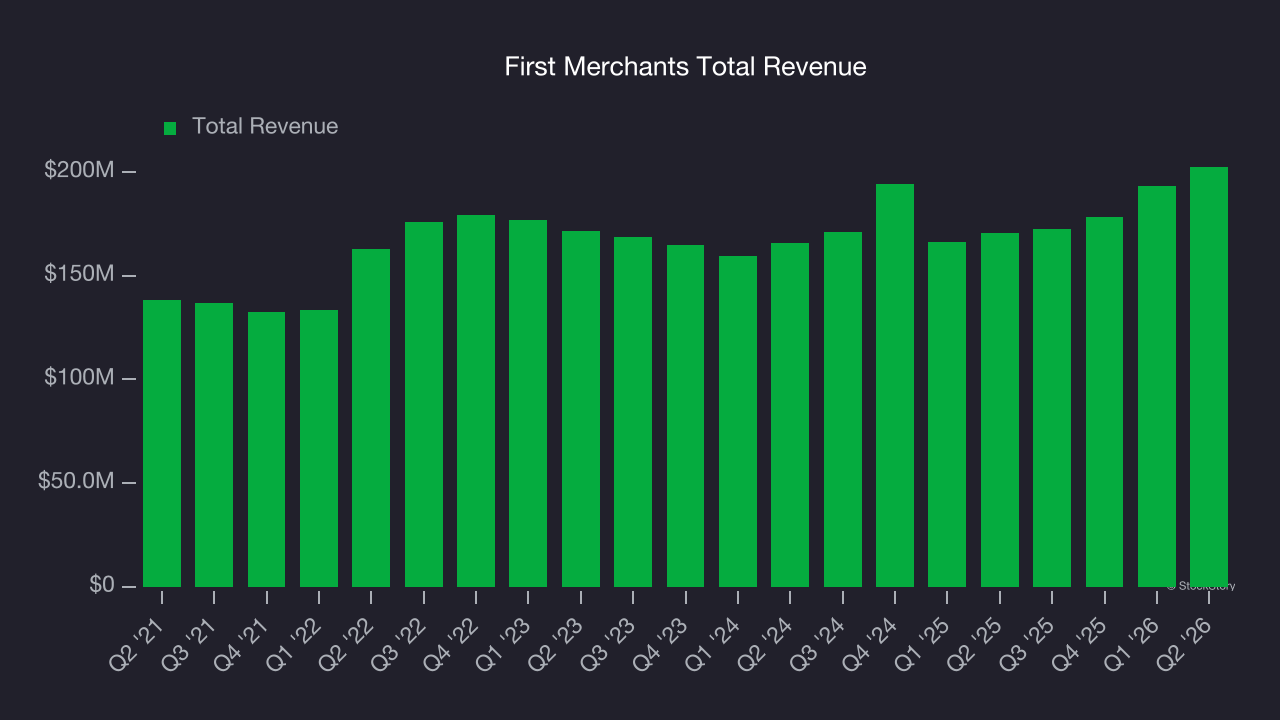
Task: Select the Q4 '21 revenue bar
Action: click(x=267, y=449)
